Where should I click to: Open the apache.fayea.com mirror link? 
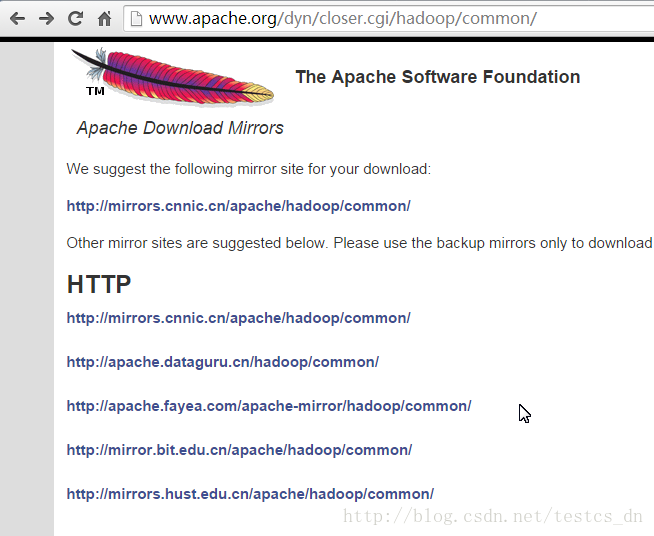point(269,406)
